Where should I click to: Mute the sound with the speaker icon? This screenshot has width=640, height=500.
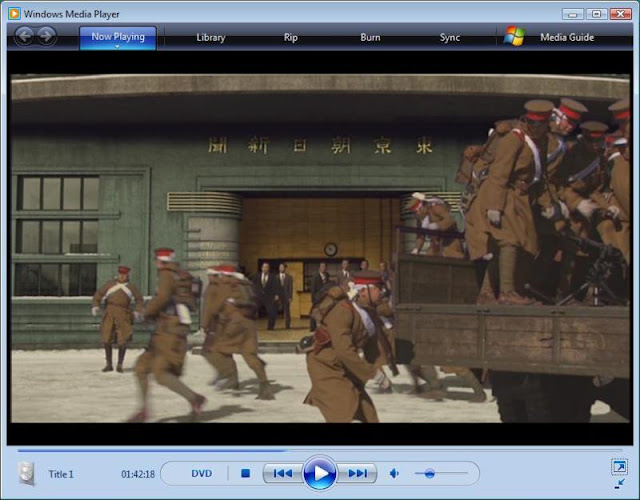pyautogui.click(x=394, y=473)
